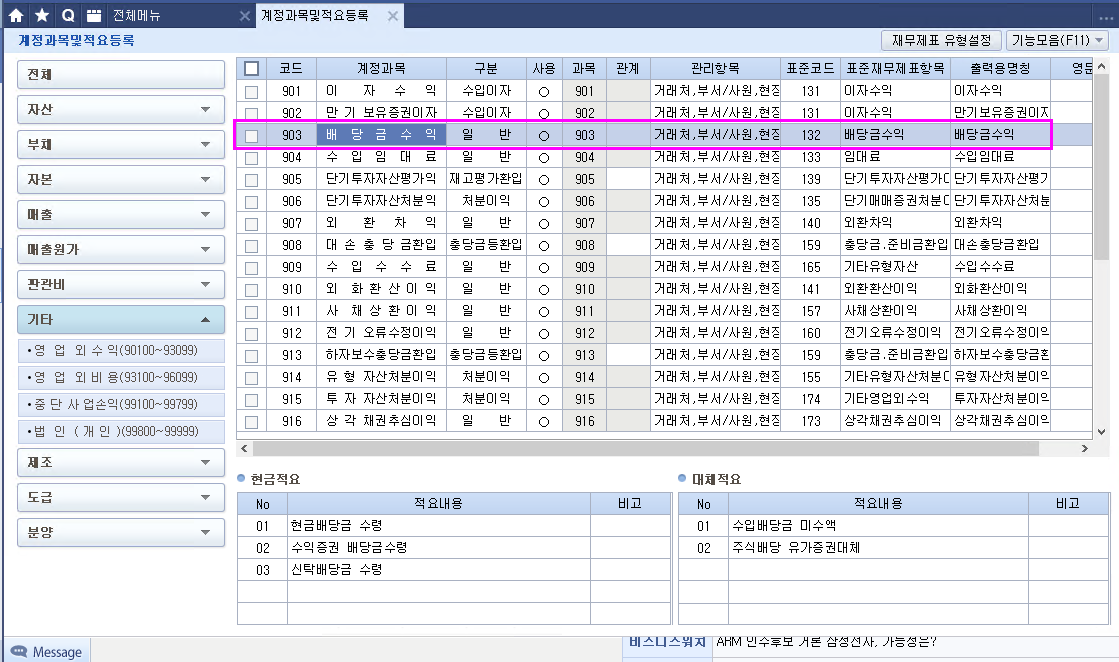Open 영업외수익(90100~93099) sub-item
The image size is (1119, 662).
121,350
